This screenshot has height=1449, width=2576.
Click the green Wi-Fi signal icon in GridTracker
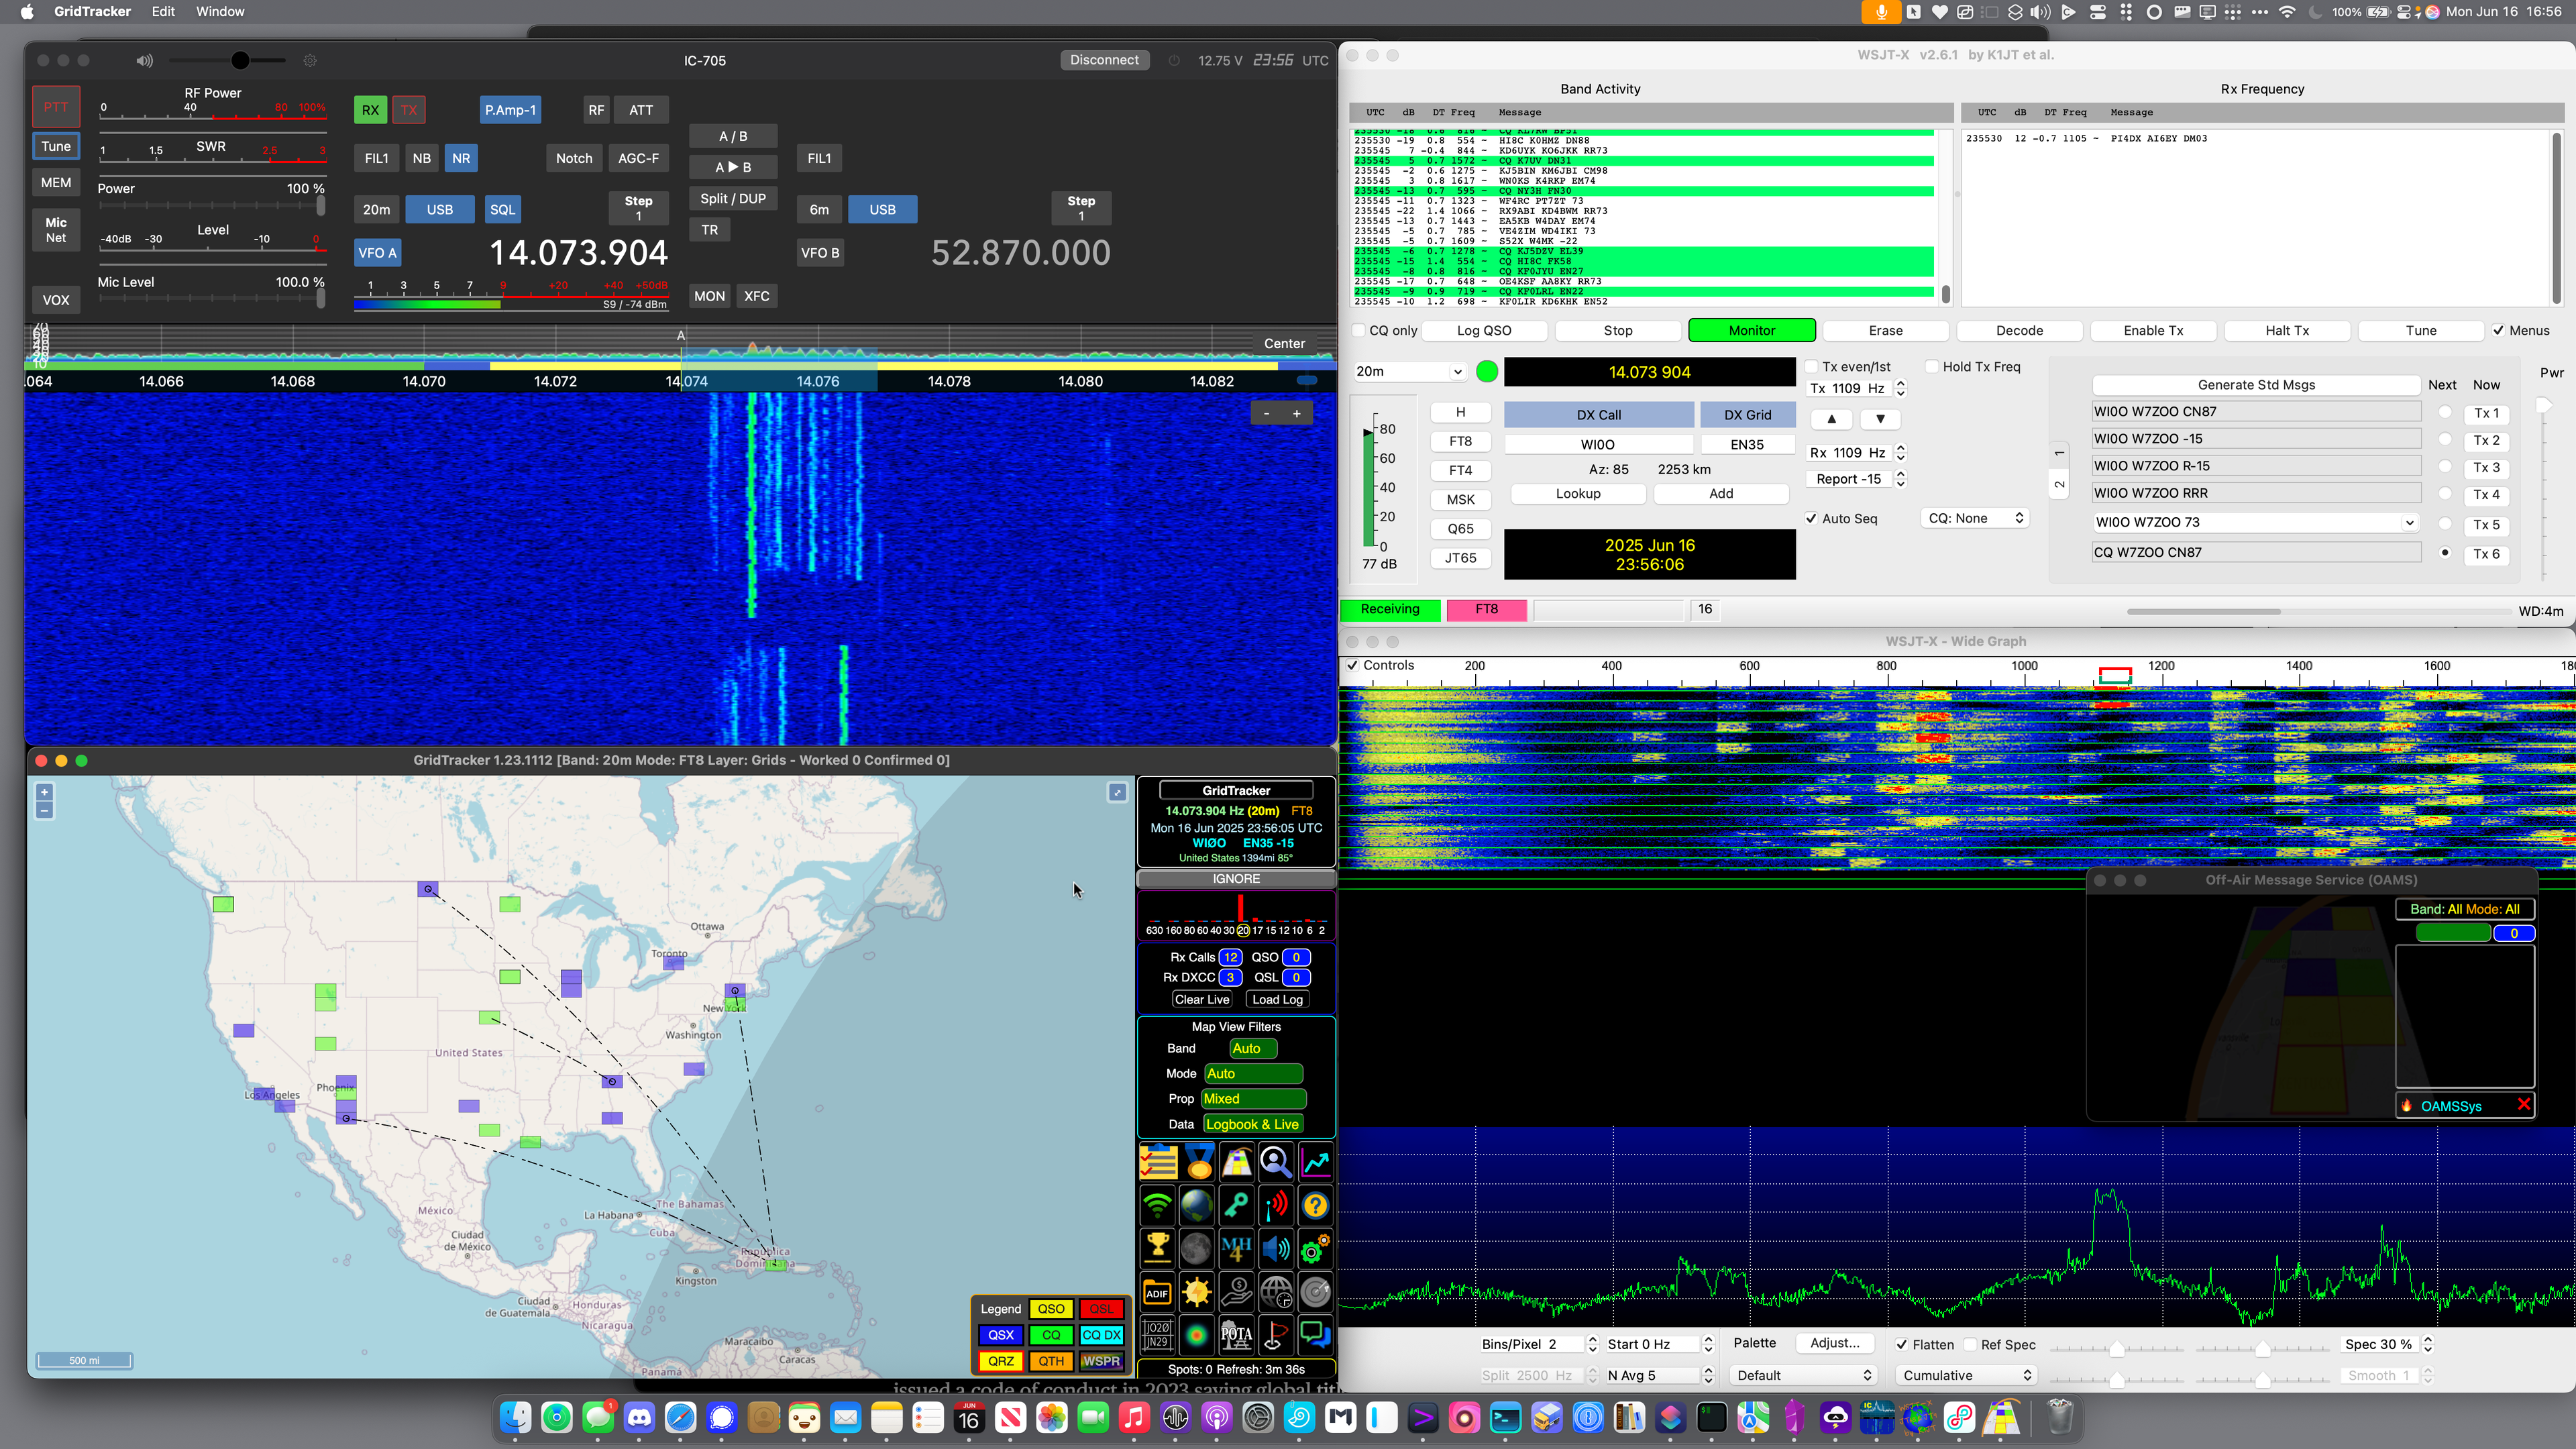click(1158, 1206)
